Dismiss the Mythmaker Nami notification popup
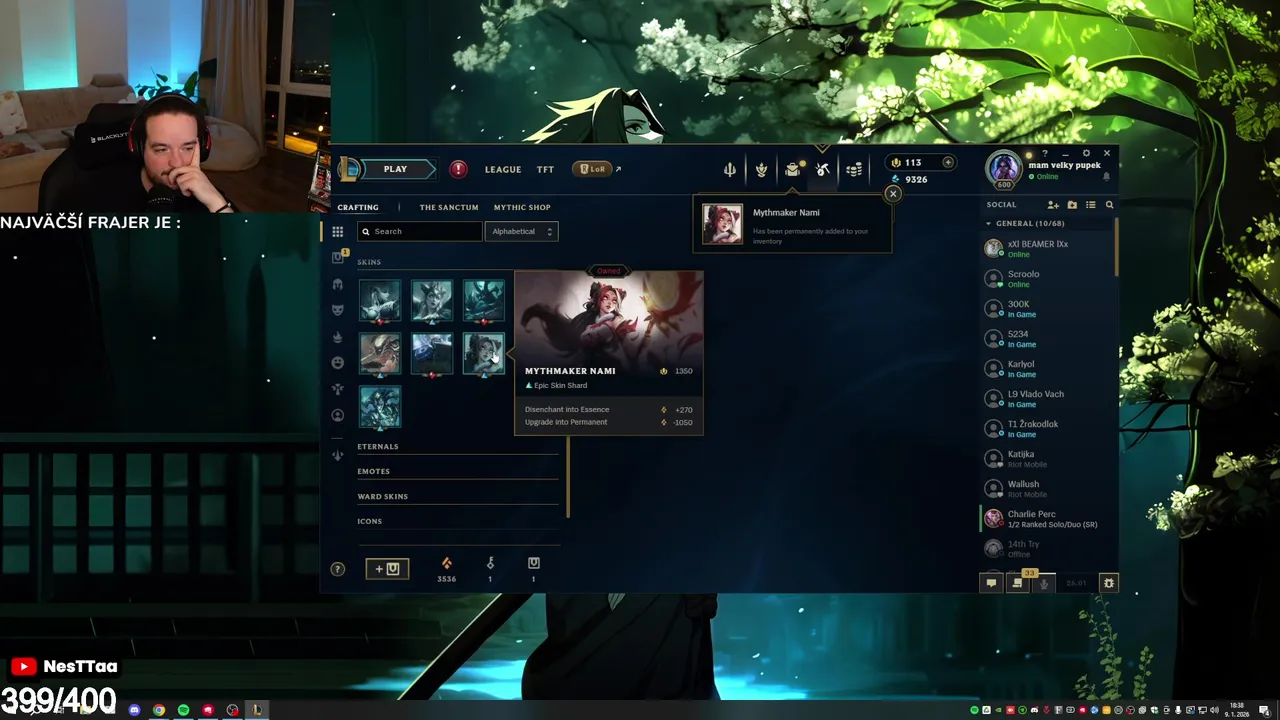Screen dimensions: 1280x720 click(893, 194)
